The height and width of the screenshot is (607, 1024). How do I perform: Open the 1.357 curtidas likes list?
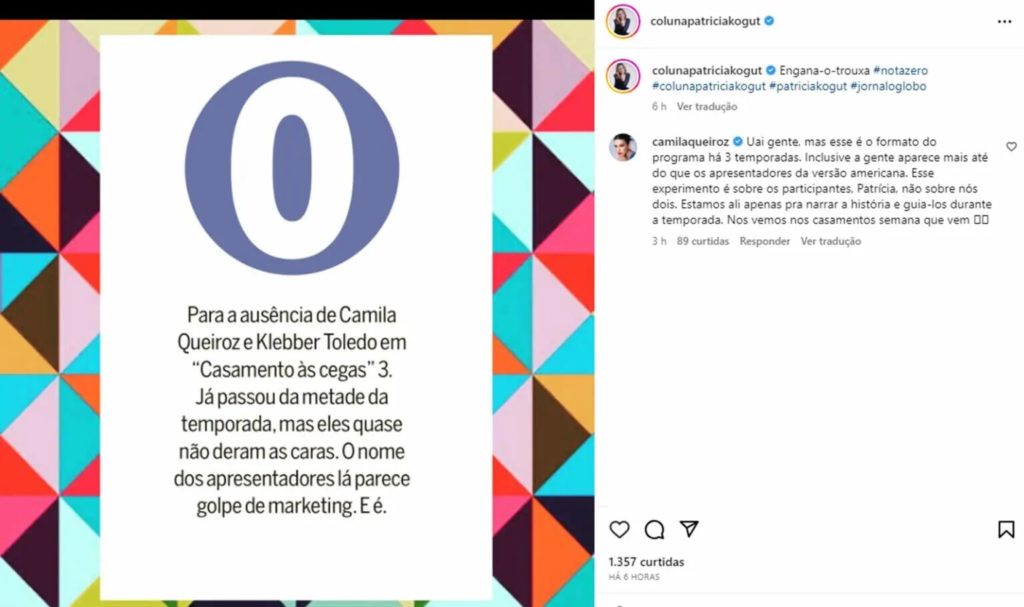647,562
